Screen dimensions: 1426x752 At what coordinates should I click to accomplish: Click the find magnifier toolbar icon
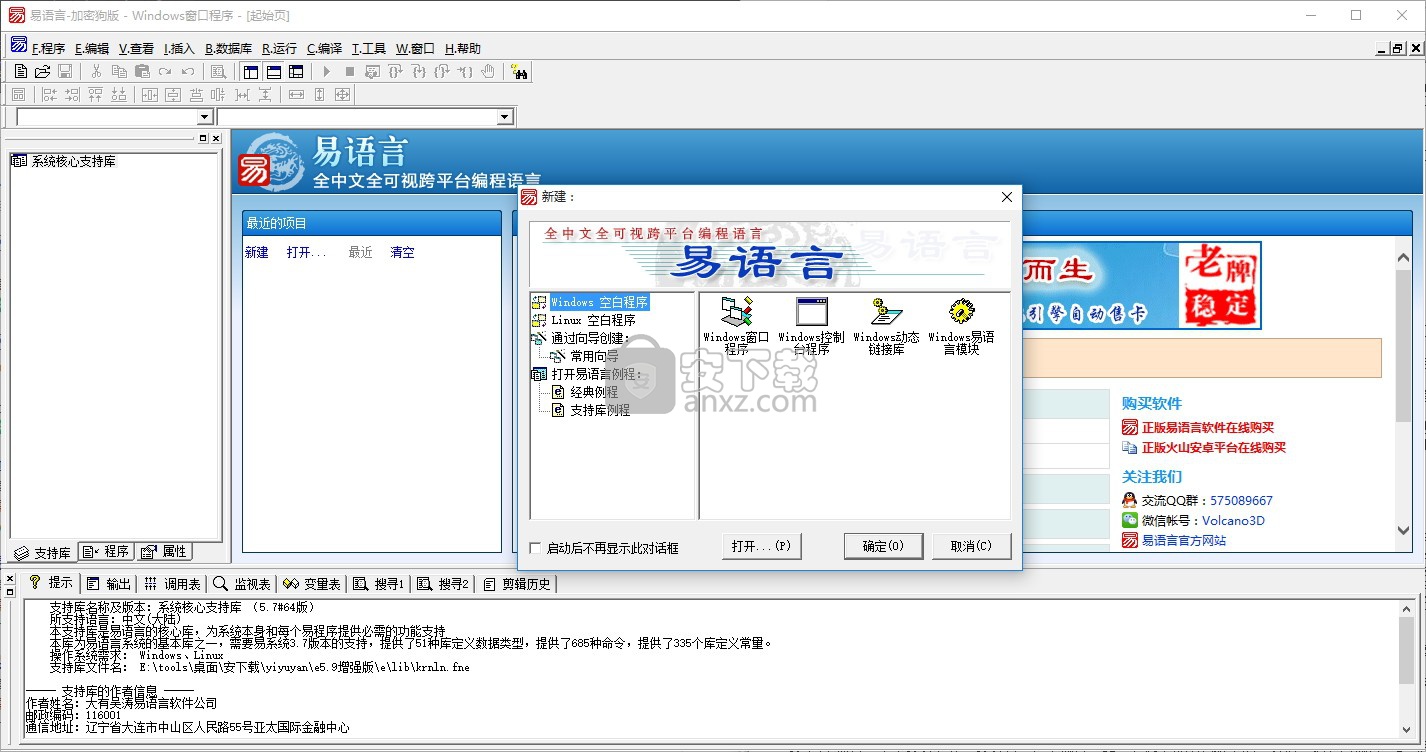[x=217, y=71]
